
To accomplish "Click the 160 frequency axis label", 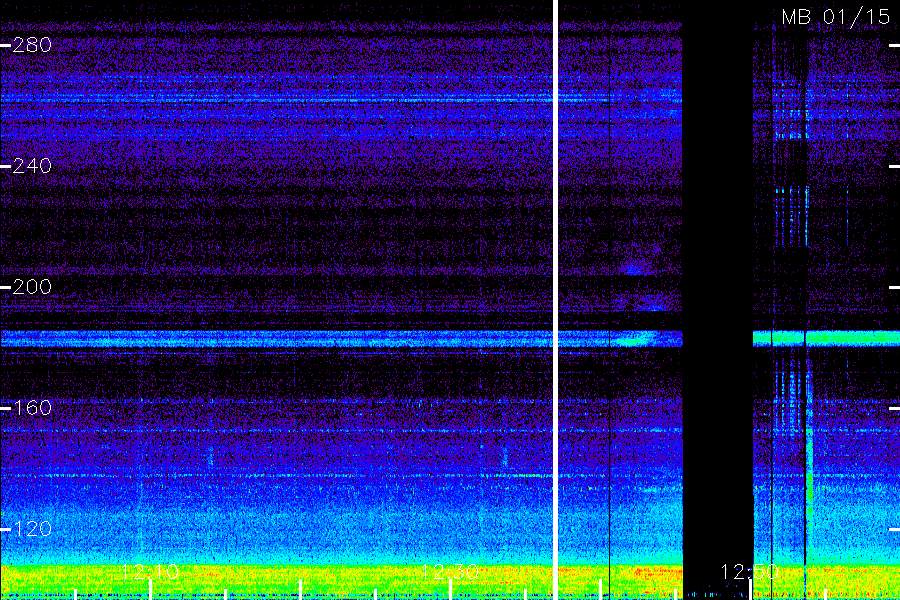I will tap(32, 408).
